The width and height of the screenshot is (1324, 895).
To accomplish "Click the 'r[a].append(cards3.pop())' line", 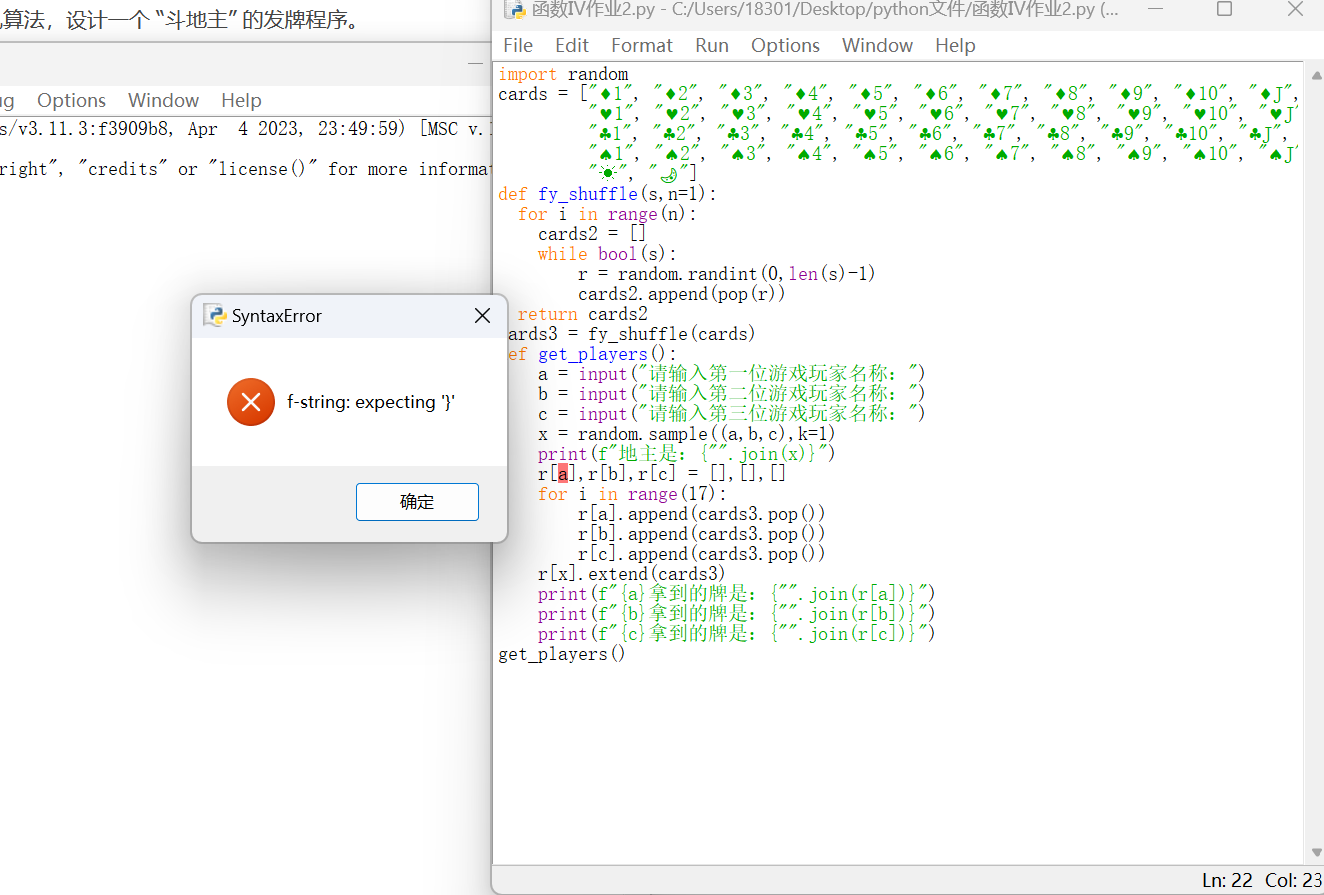I will coord(702,514).
